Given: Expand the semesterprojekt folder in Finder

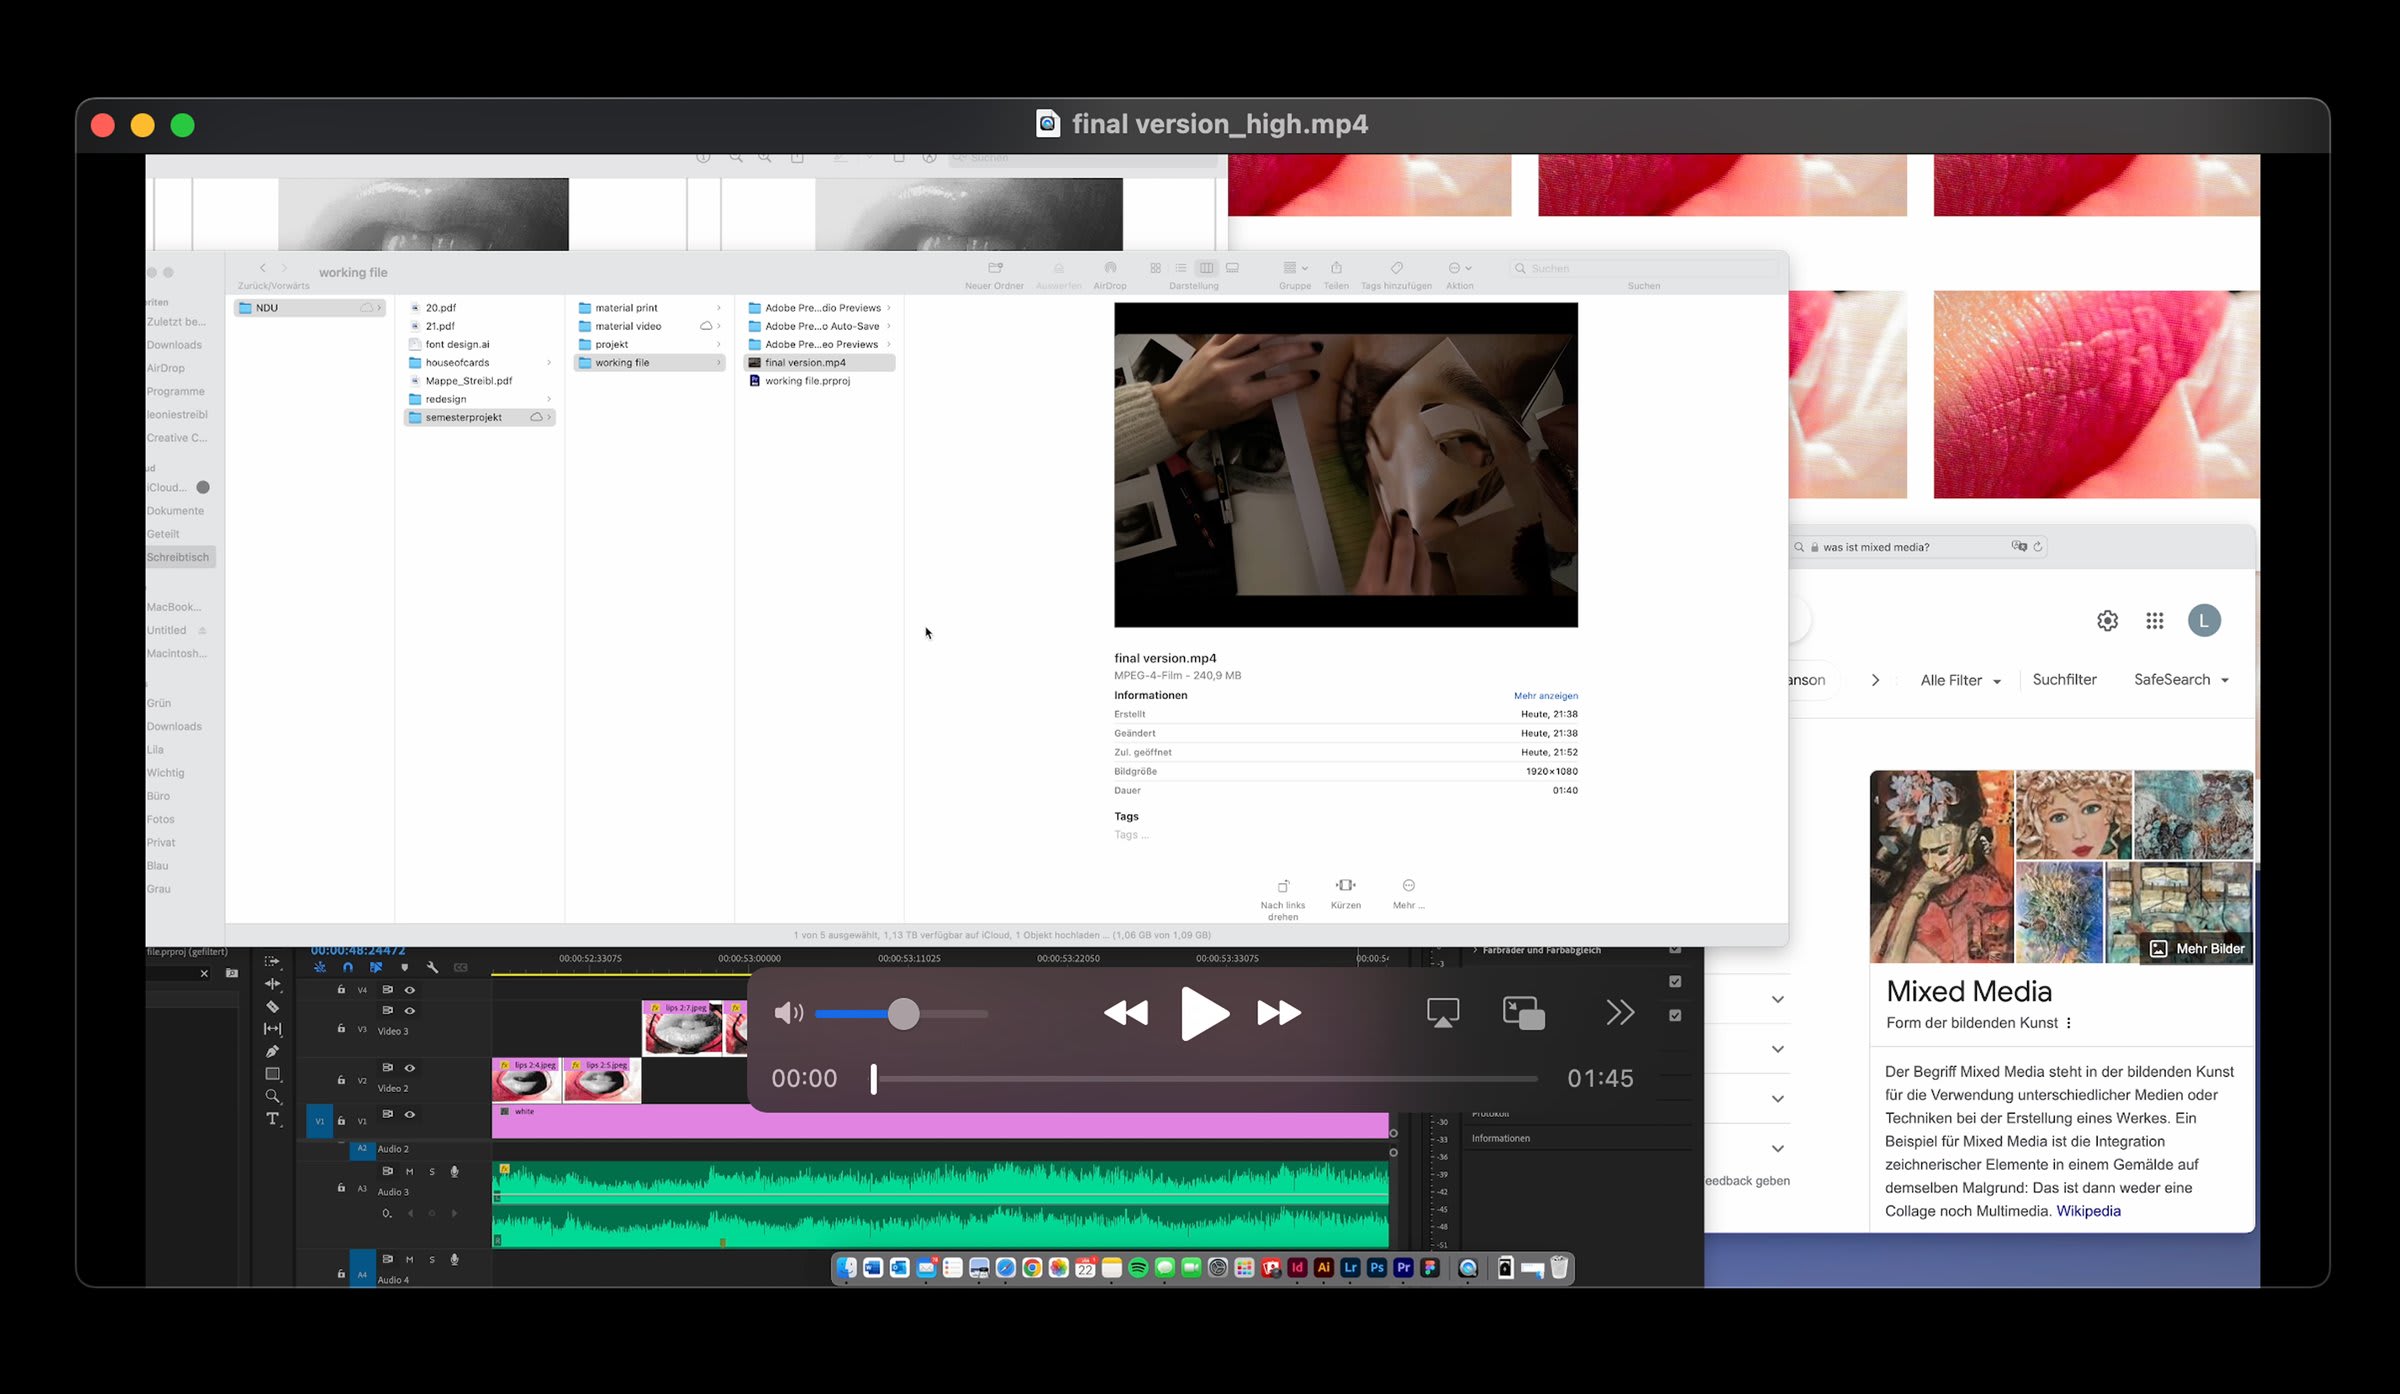Looking at the screenshot, I should (463, 417).
